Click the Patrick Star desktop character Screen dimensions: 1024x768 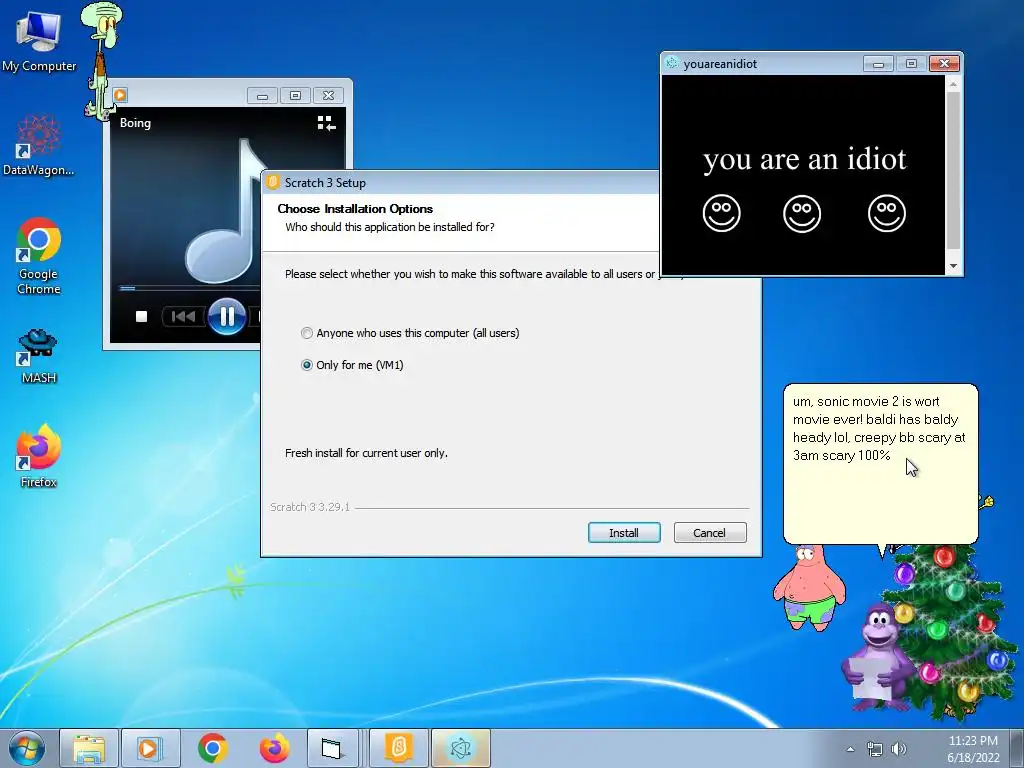pos(809,588)
